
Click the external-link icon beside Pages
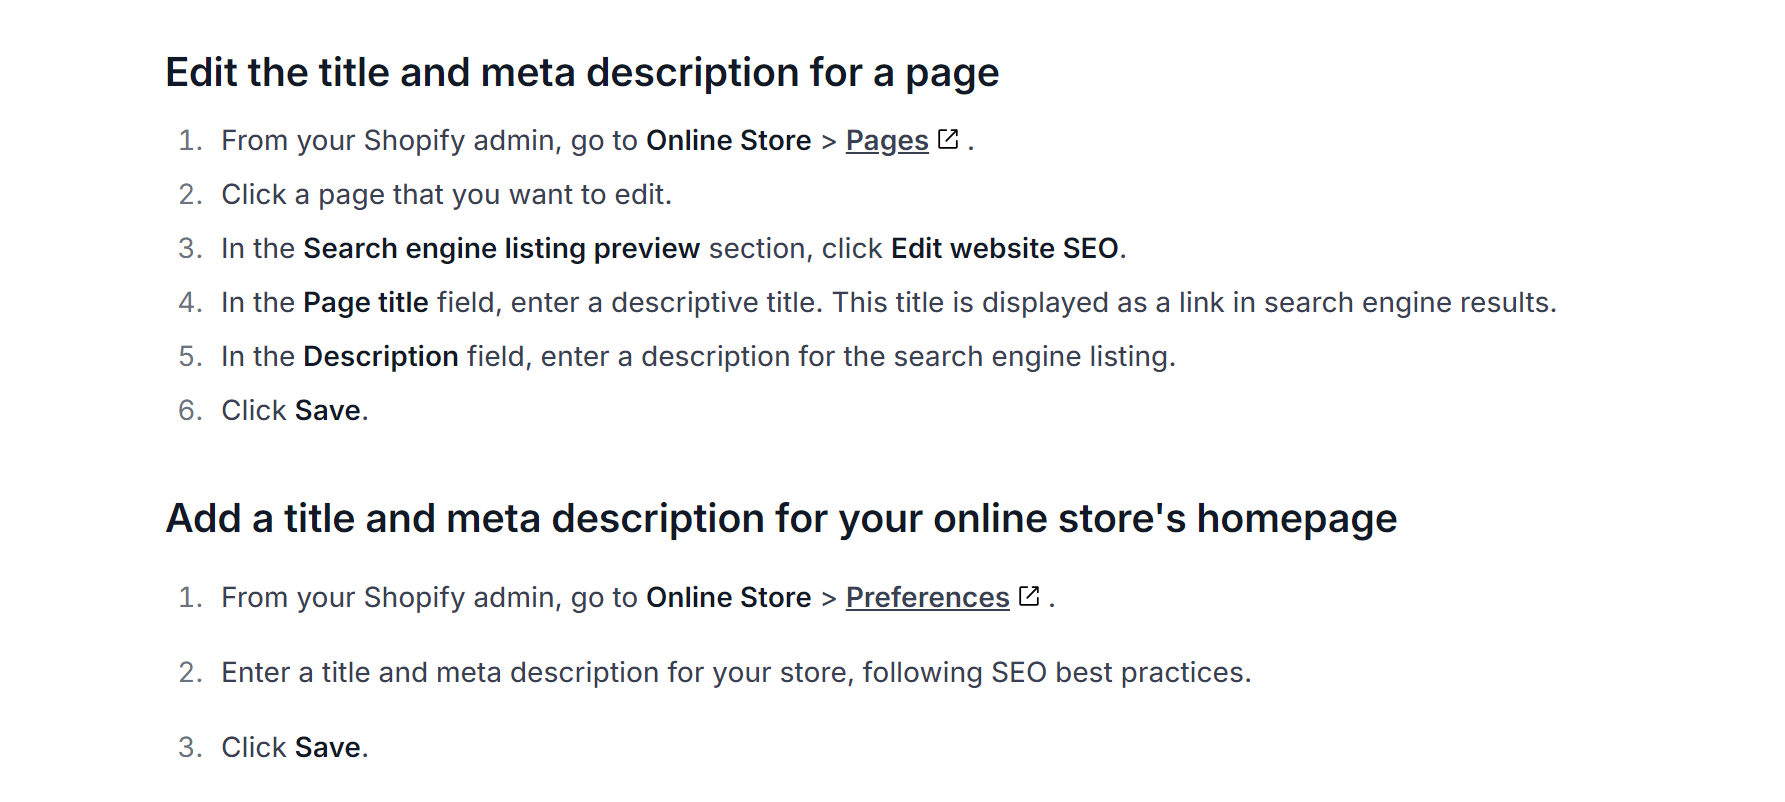pyautogui.click(x=948, y=140)
